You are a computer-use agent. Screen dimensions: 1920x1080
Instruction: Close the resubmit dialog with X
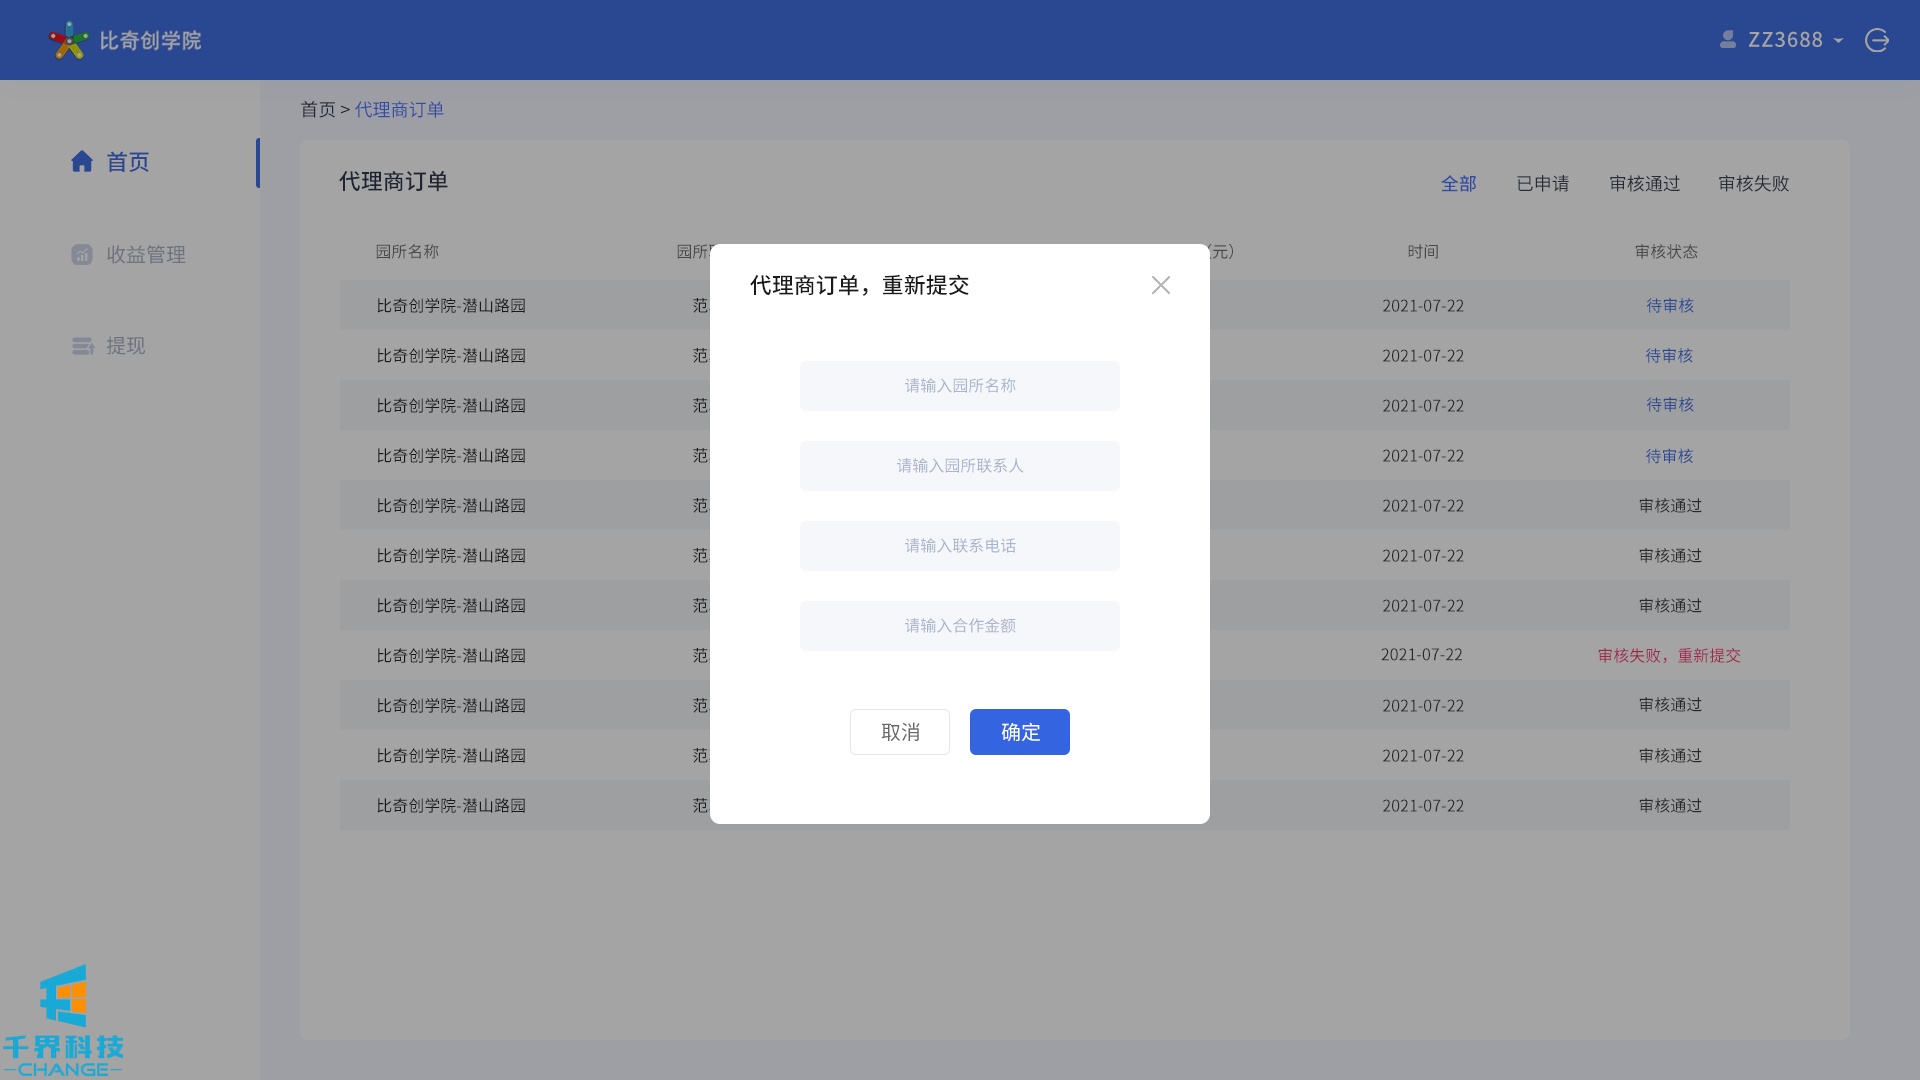(x=1160, y=285)
